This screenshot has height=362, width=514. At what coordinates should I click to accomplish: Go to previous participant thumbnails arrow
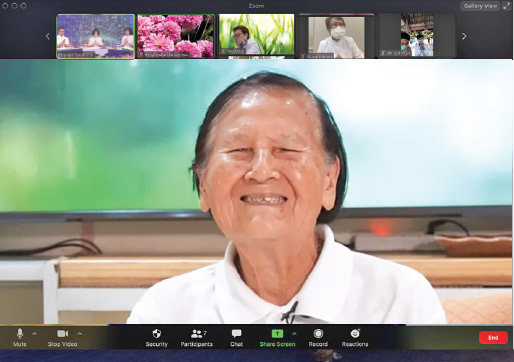click(x=47, y=36)
